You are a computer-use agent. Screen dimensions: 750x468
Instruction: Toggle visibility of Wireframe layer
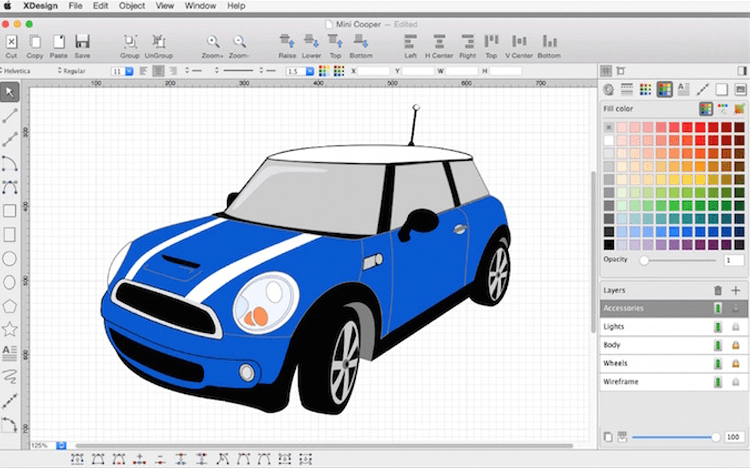click(717, 382)
